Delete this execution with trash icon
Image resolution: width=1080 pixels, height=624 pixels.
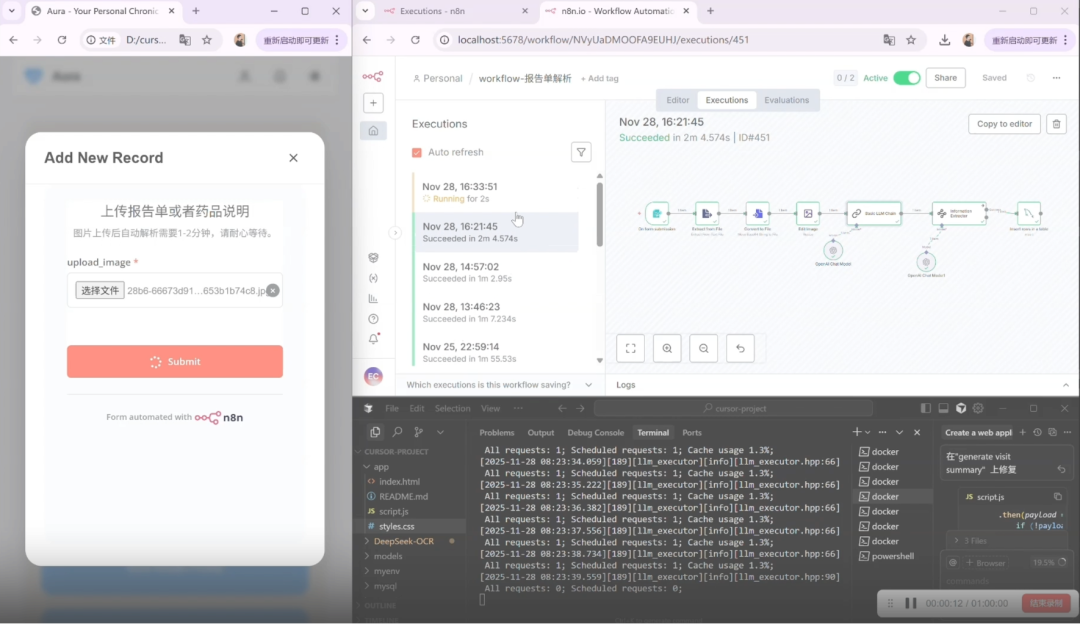[x=1056, y=124]
